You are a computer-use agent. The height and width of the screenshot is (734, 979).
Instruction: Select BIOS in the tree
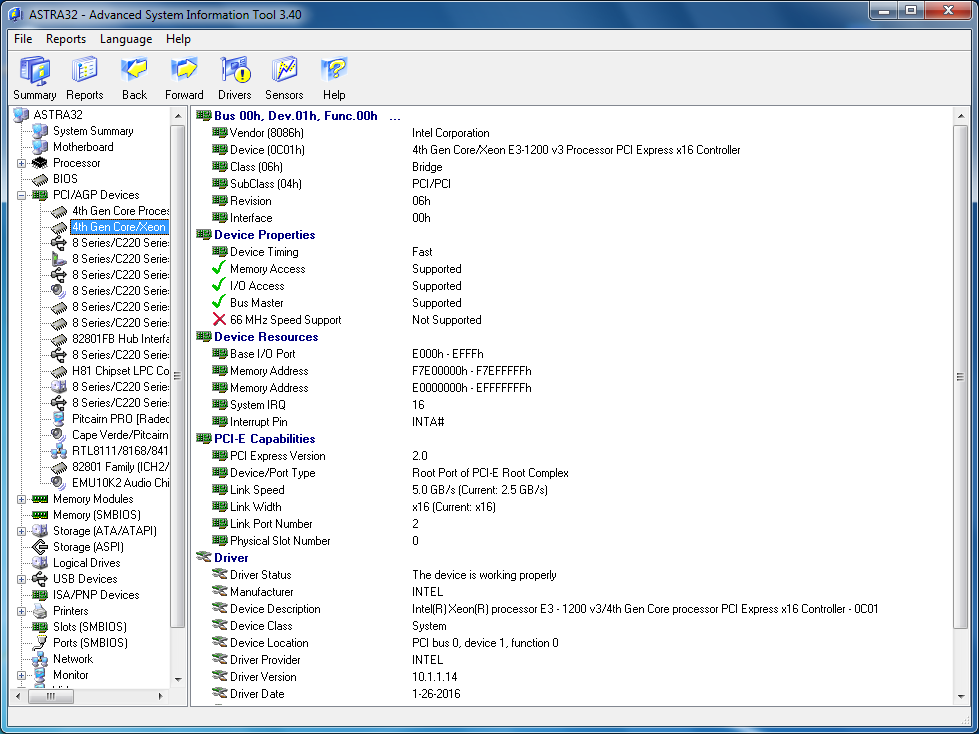[x=65, y=179]
